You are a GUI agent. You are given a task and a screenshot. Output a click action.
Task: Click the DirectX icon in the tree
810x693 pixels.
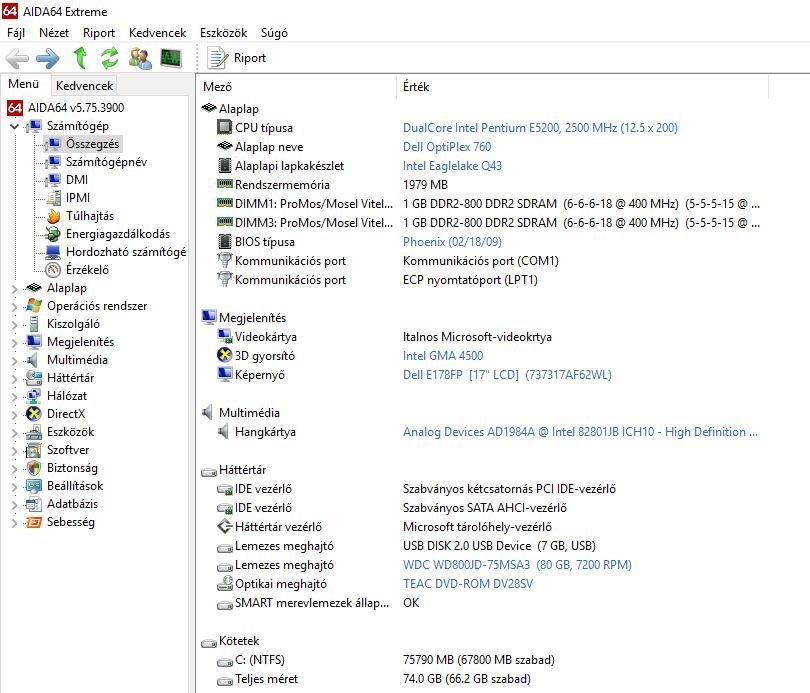click(34, 414)
